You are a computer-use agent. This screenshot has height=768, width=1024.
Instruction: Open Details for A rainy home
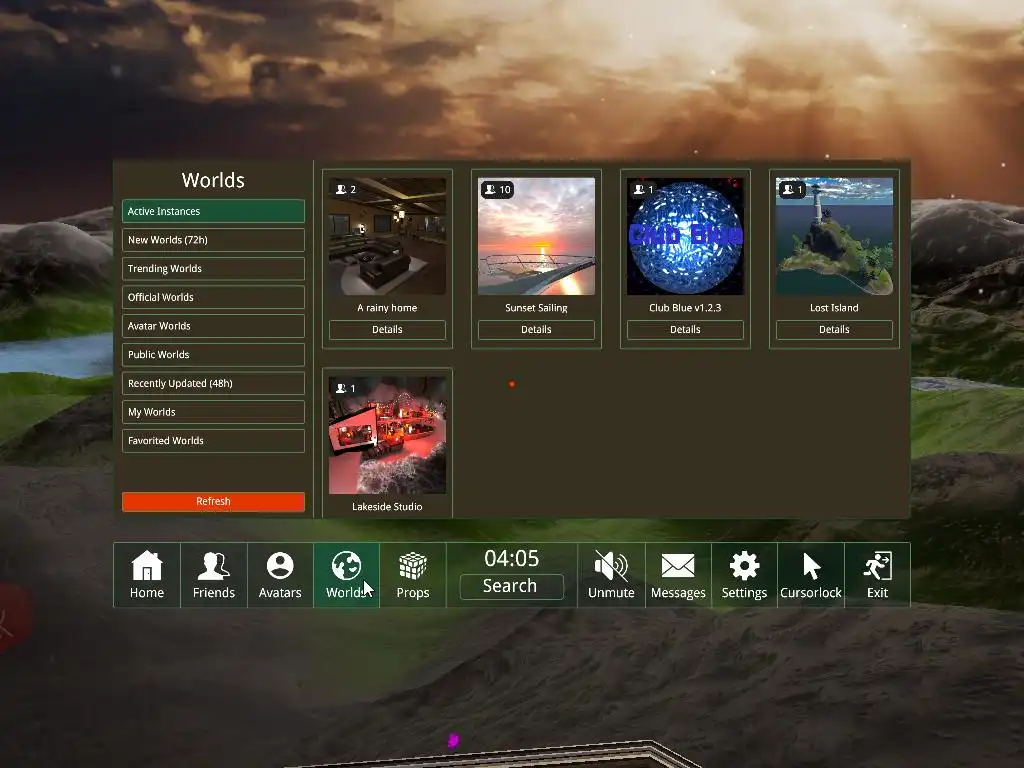387,330
